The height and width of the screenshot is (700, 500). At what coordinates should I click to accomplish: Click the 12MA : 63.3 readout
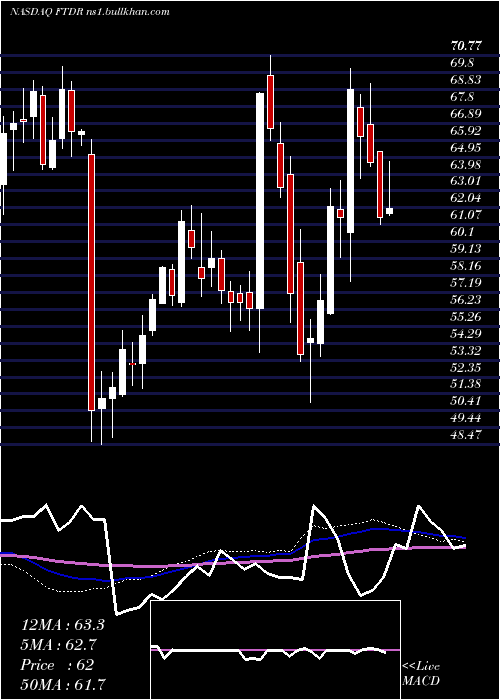click(63, 625)
